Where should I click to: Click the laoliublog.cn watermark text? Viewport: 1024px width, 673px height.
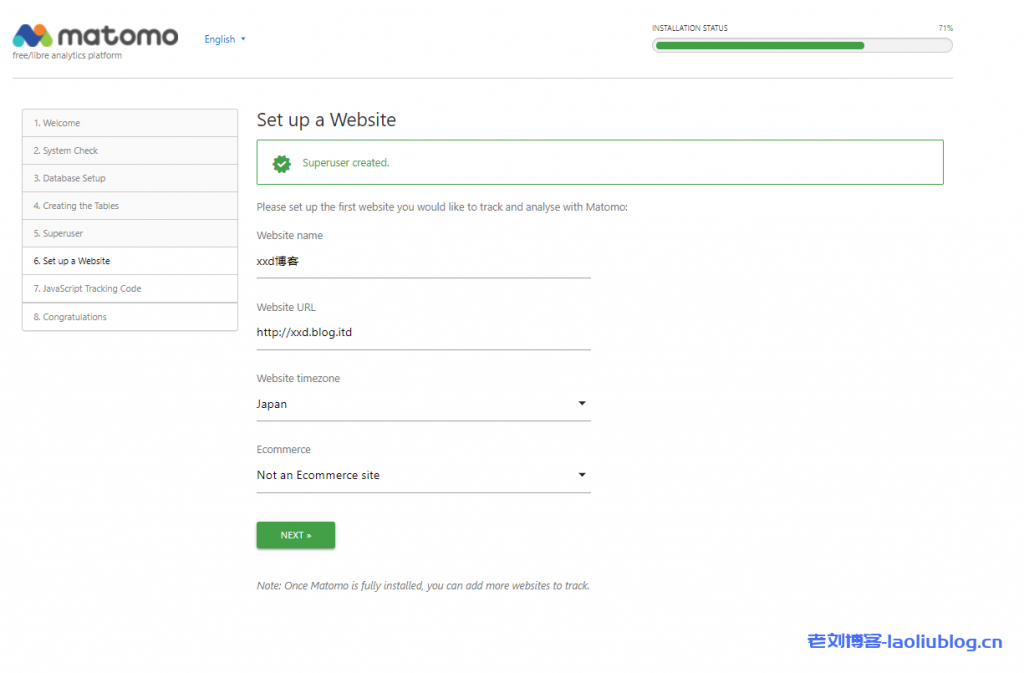pyautogui.click(x=904, y=642)
